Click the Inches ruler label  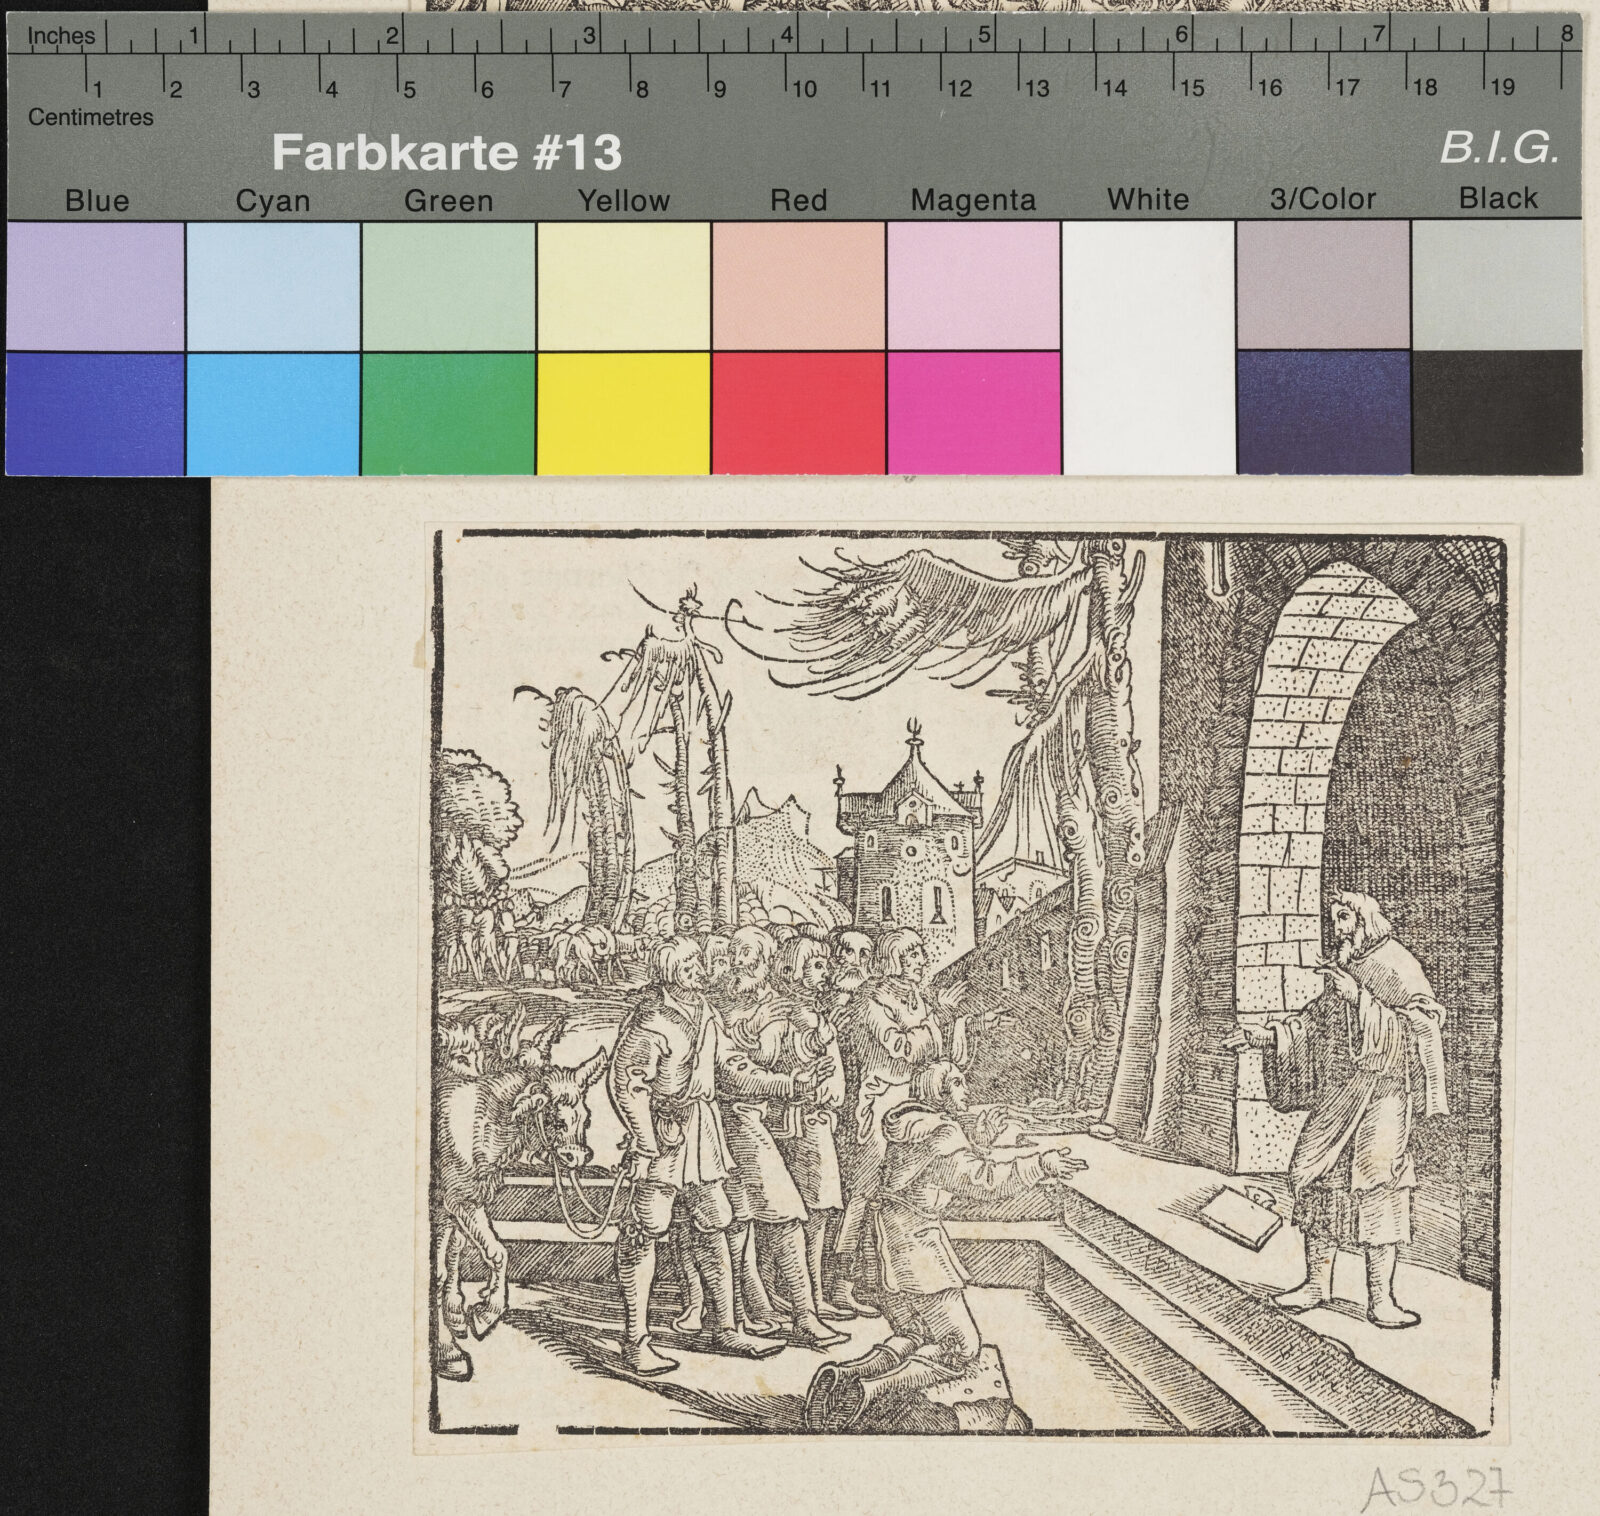61,36
